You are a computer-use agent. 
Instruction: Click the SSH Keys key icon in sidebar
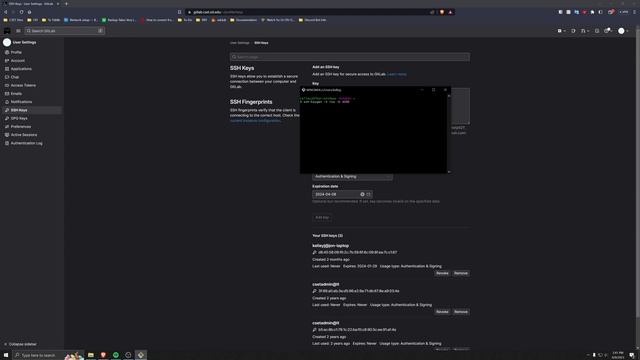[7, 110]
